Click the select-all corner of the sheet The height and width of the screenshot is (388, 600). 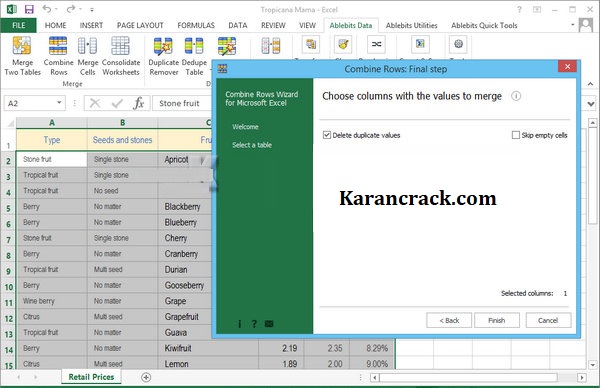click(10, 123)
